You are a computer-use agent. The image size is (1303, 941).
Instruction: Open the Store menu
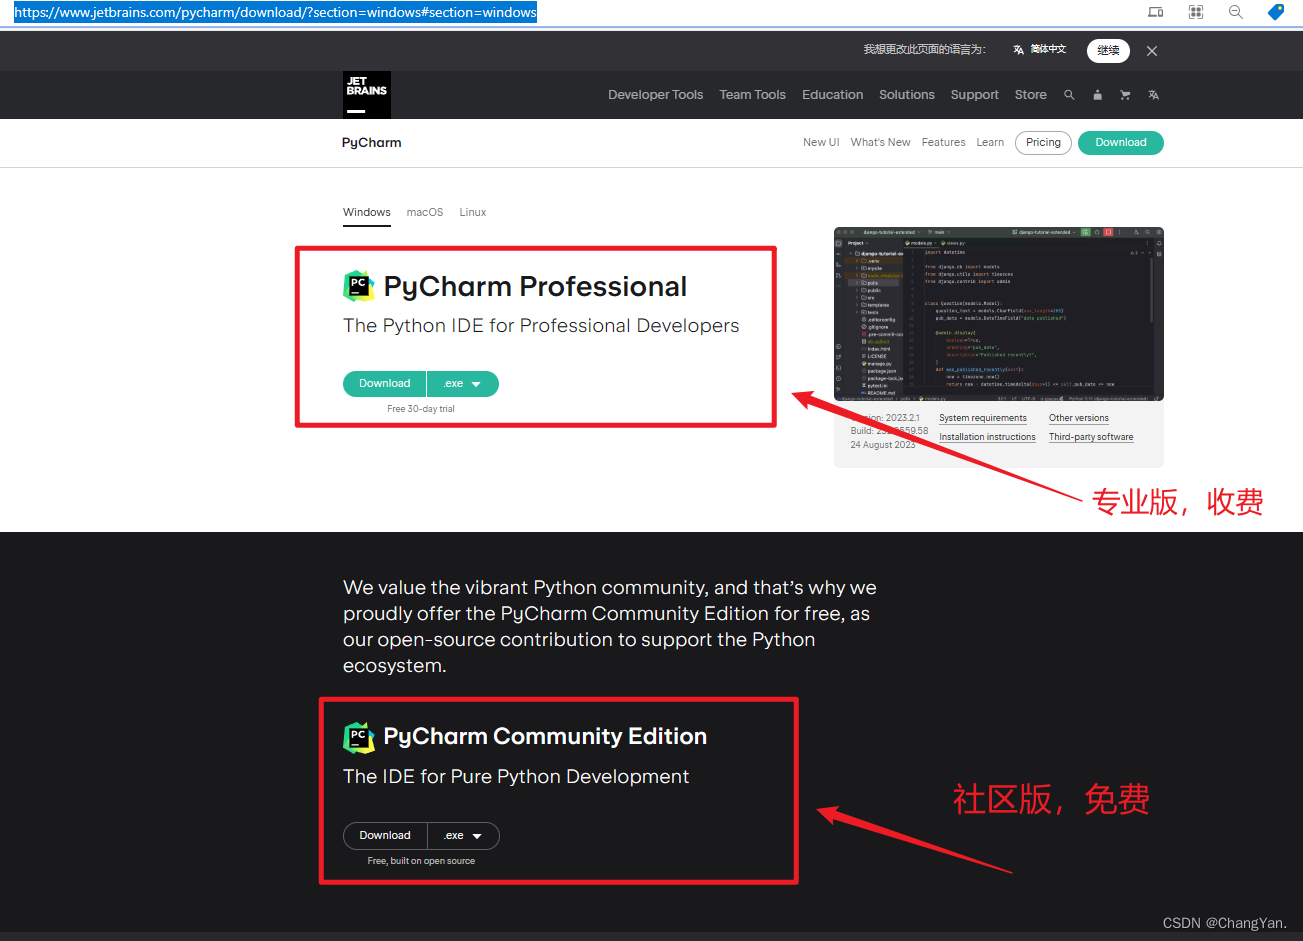coord(1031,95)
